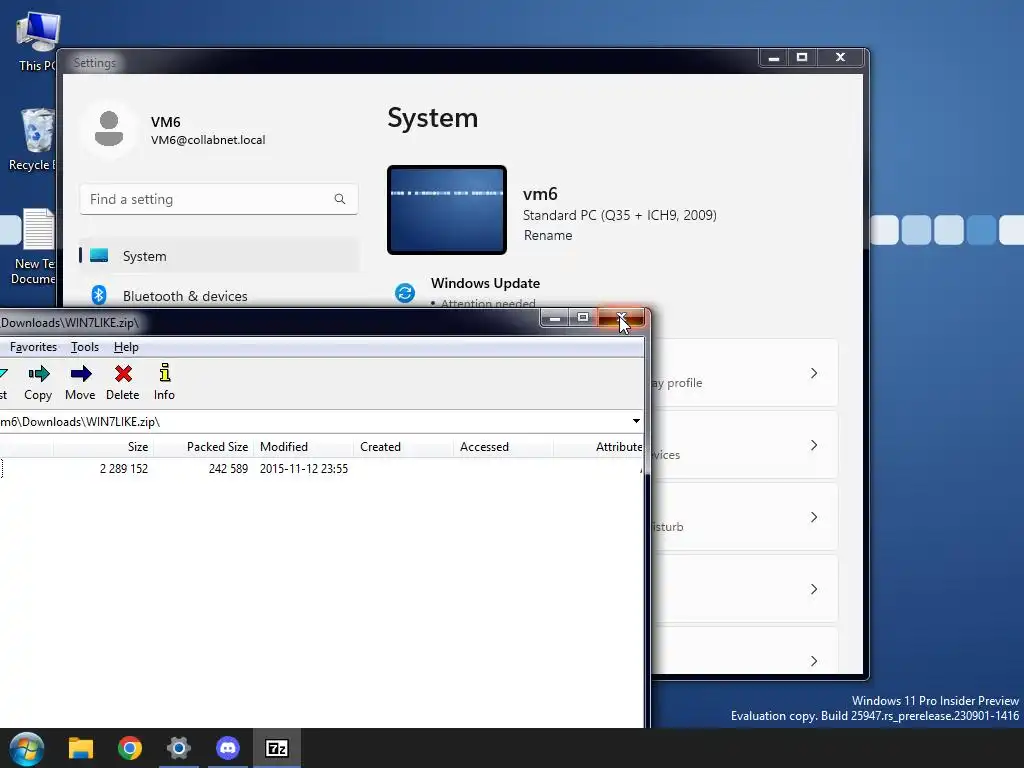Open the Info toolbar icon in 7-Zip
Screen dimensions: 1024x768
[x=165, y=373]
